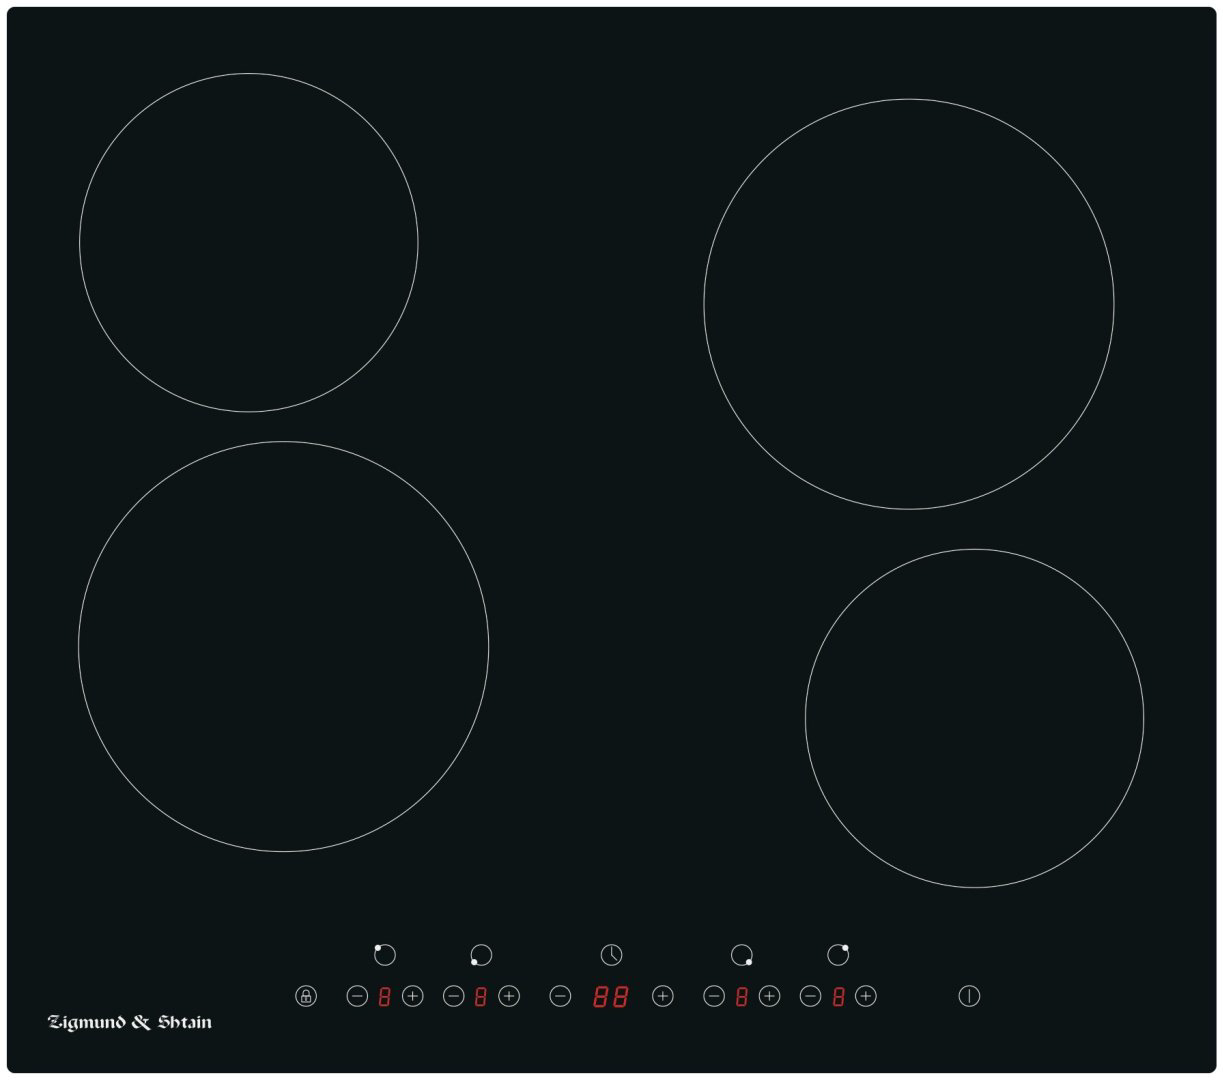
Task: Increase the timer with its plus button
Action: tap(662, 996)
